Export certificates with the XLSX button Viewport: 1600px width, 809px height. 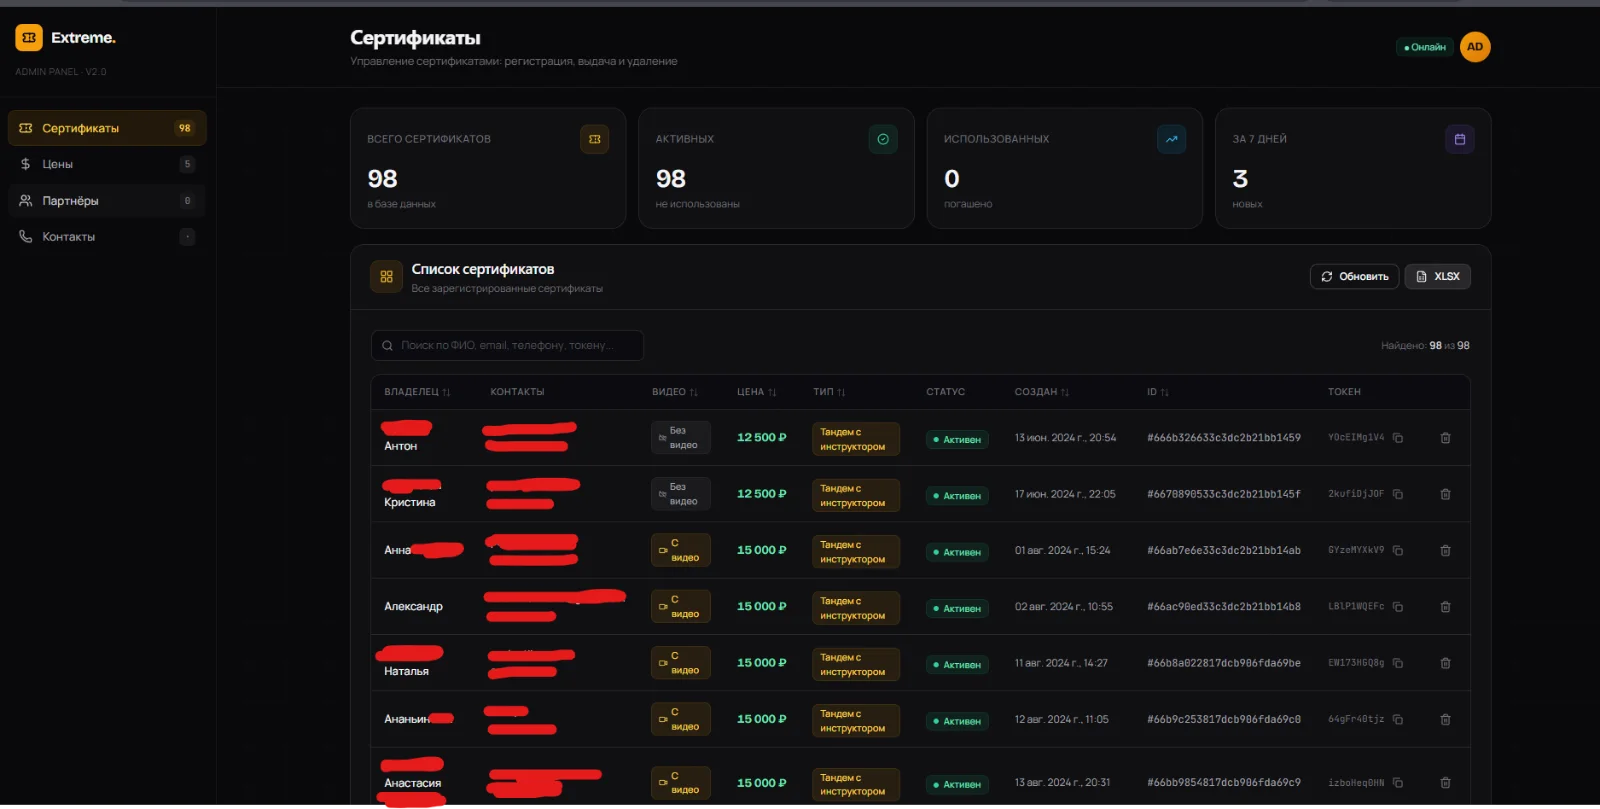click(1438, 277)
